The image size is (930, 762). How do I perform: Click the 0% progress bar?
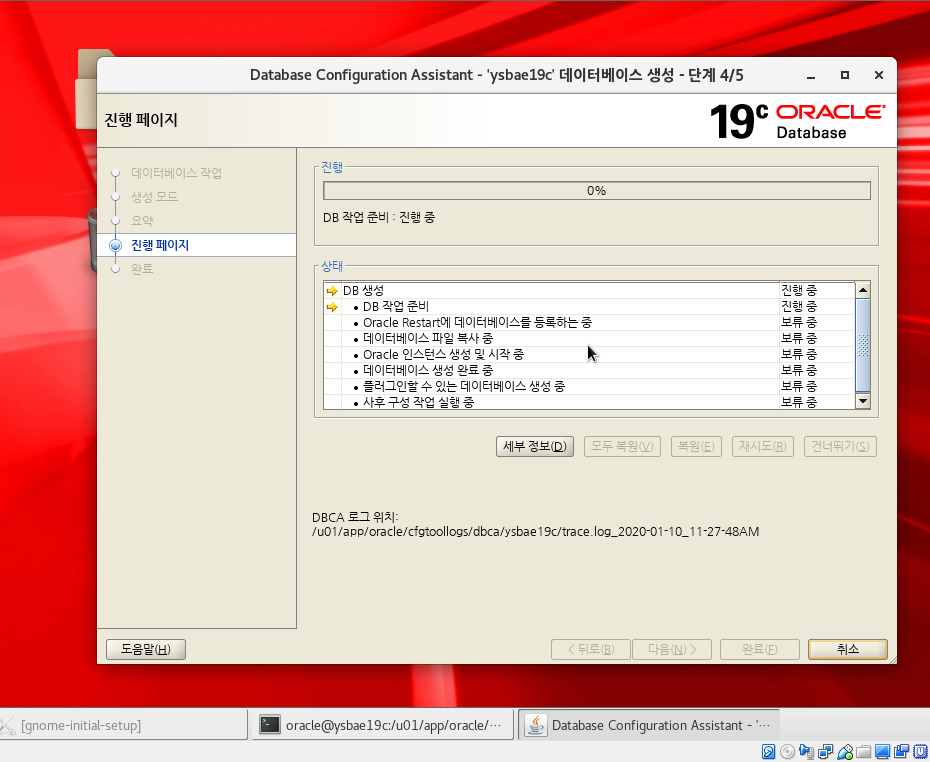point(597,191)
